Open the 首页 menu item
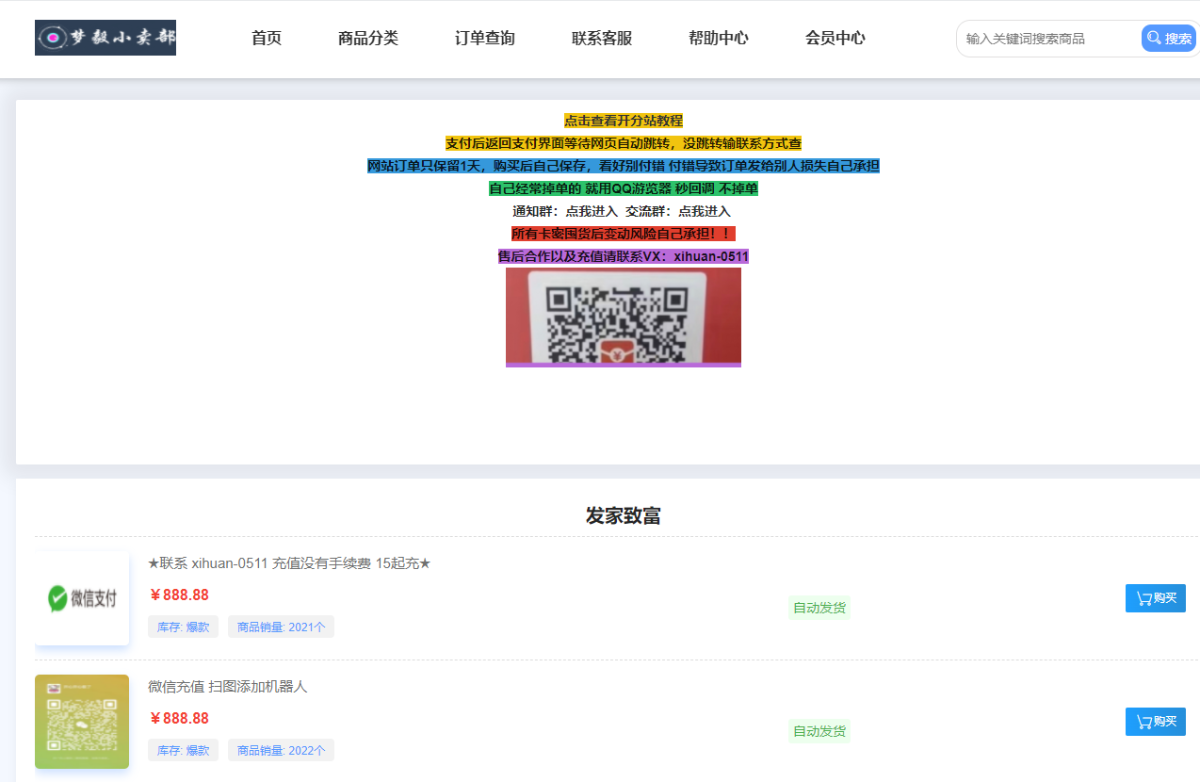This screenshot has width=1200, height=782. click(x=266, y=38)
